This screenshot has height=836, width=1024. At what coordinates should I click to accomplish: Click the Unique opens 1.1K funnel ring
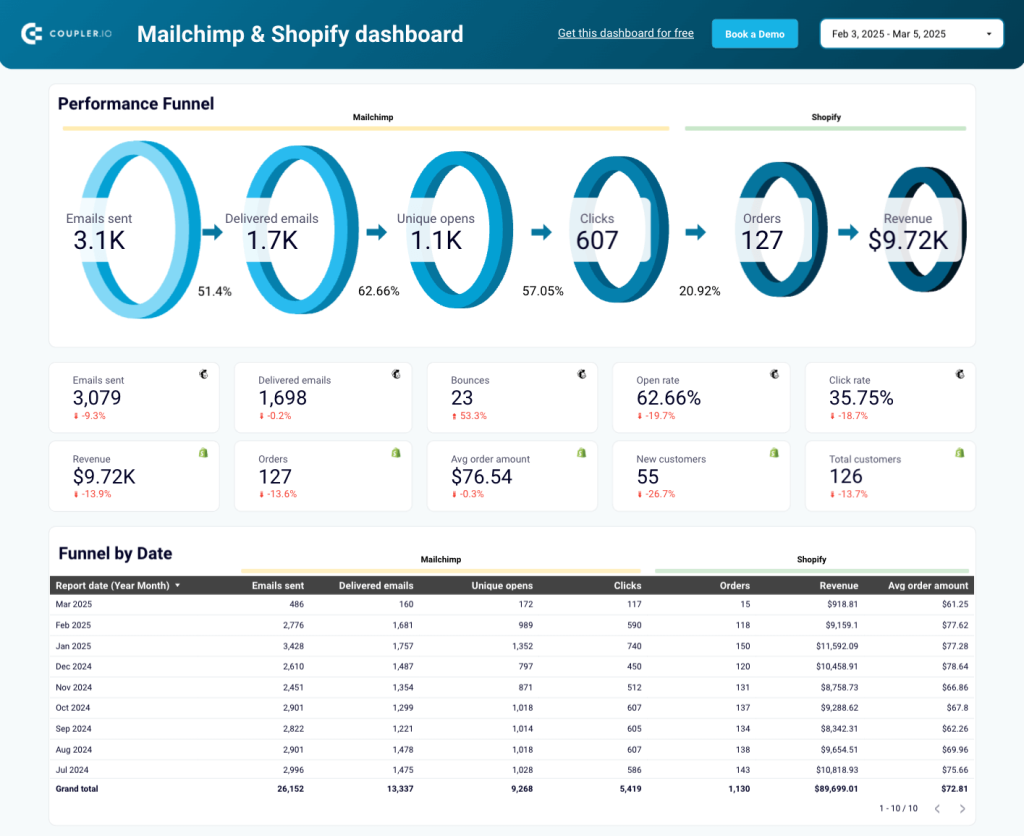460,230
